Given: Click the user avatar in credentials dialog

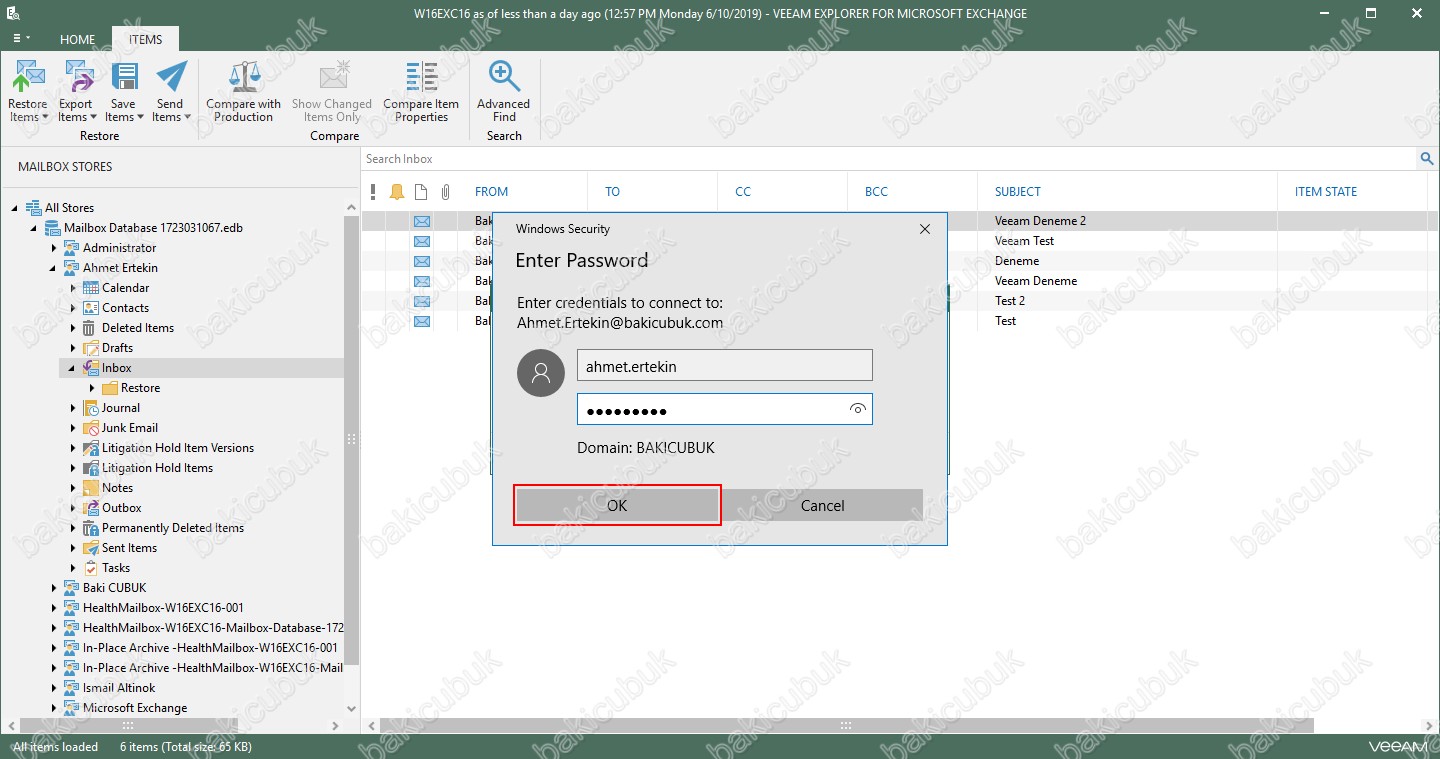Looking at the screenshot, I should pyautogui.click(x=541, y=373).
